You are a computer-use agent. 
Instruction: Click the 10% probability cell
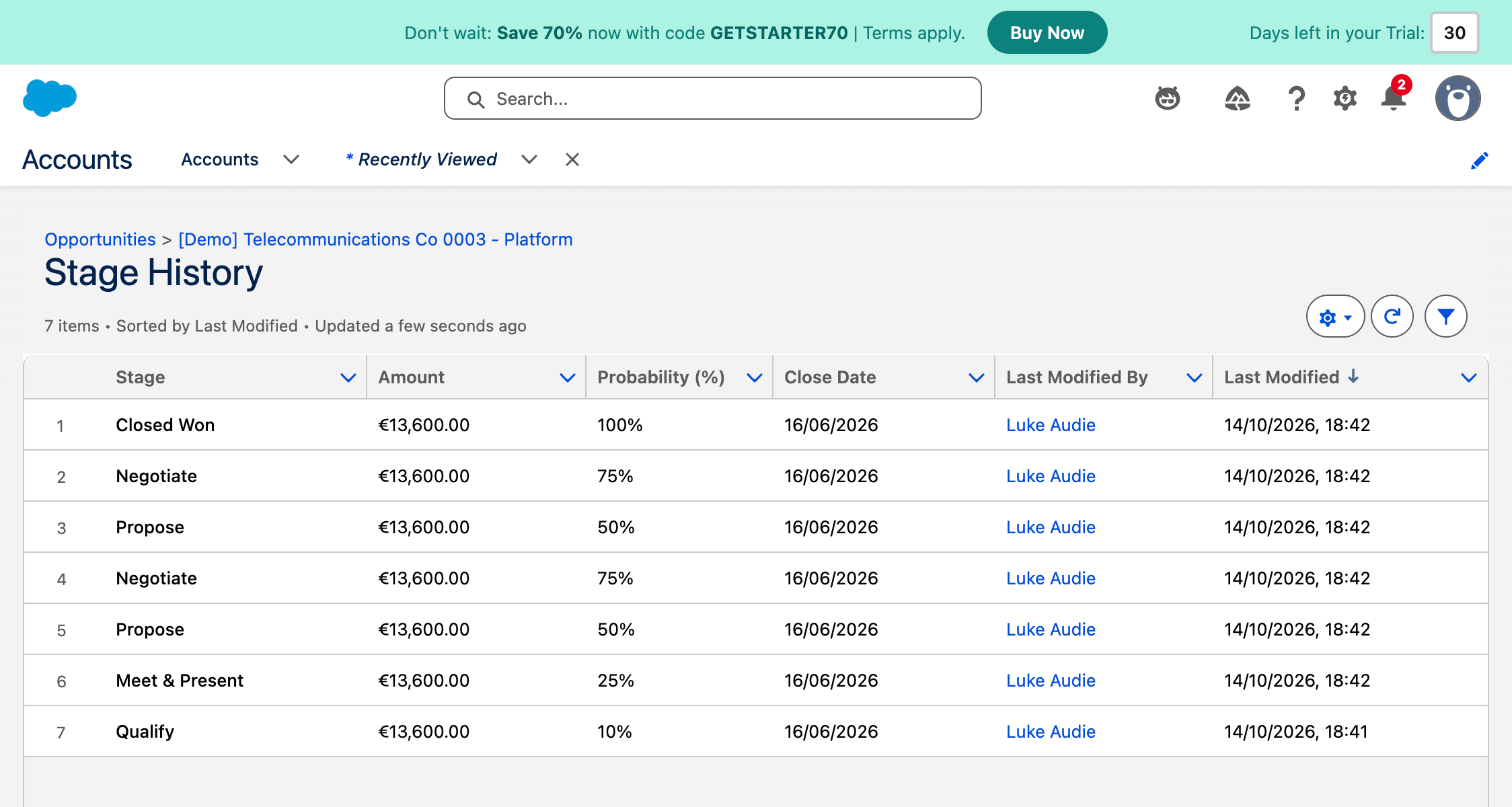pos(615,732)
